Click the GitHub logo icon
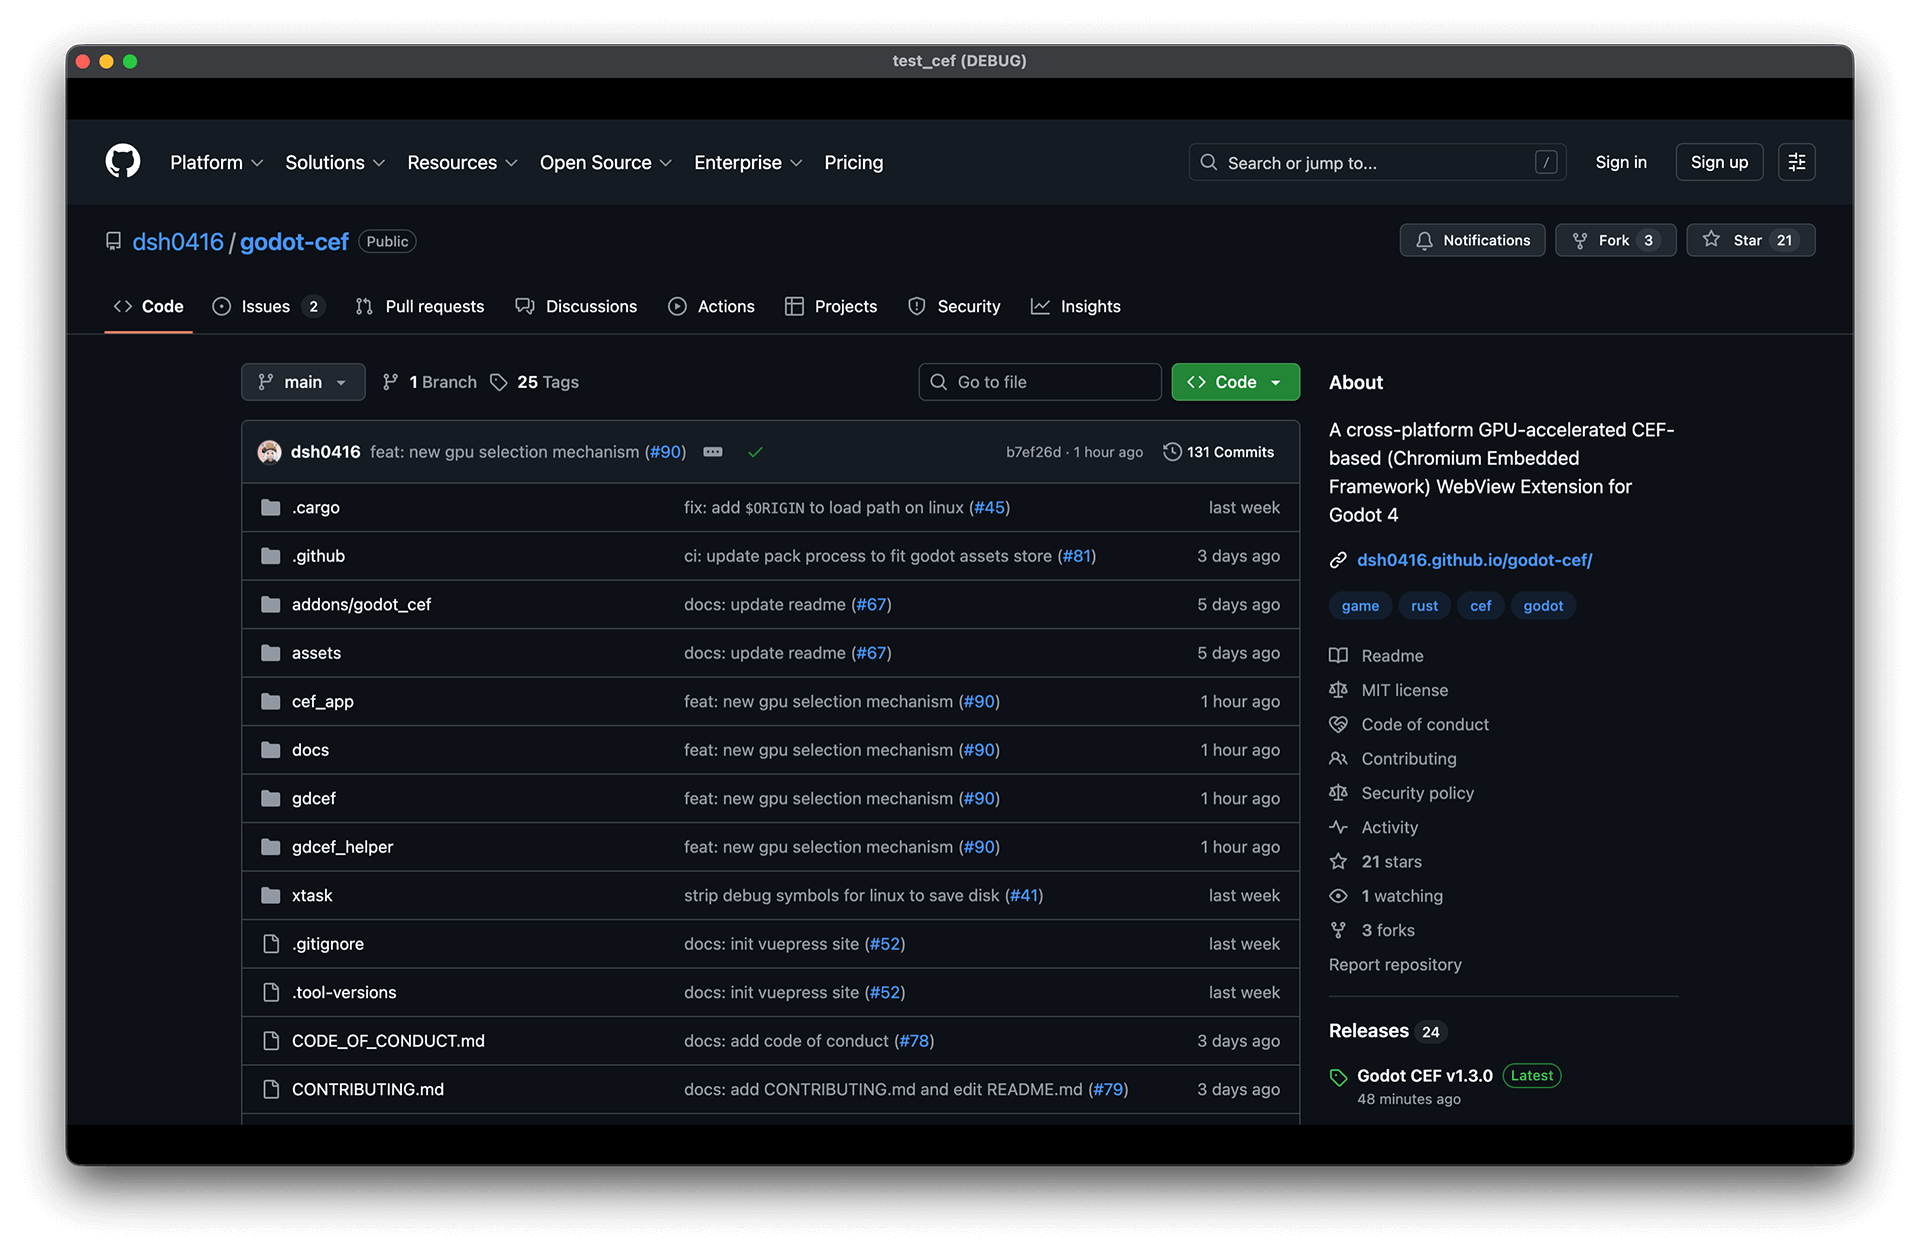The height and width of the screenshot is (1253, 1920). point(123,161)
